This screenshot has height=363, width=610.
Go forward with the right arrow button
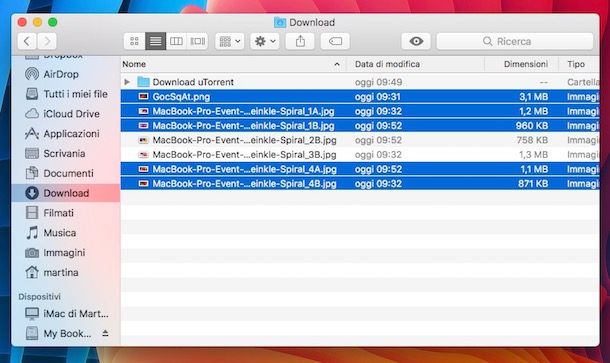pyautogui.click(x=47, y=41)
